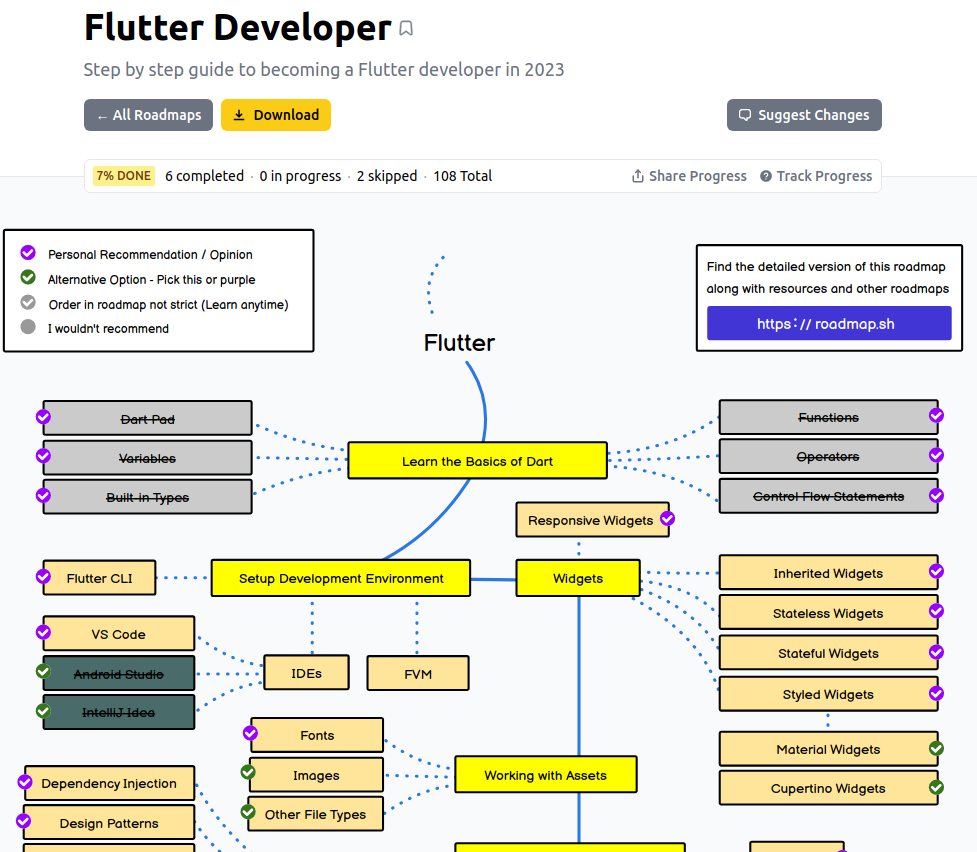Toggle the green check on the Images node
977x852 pixels.
point(247,771)
